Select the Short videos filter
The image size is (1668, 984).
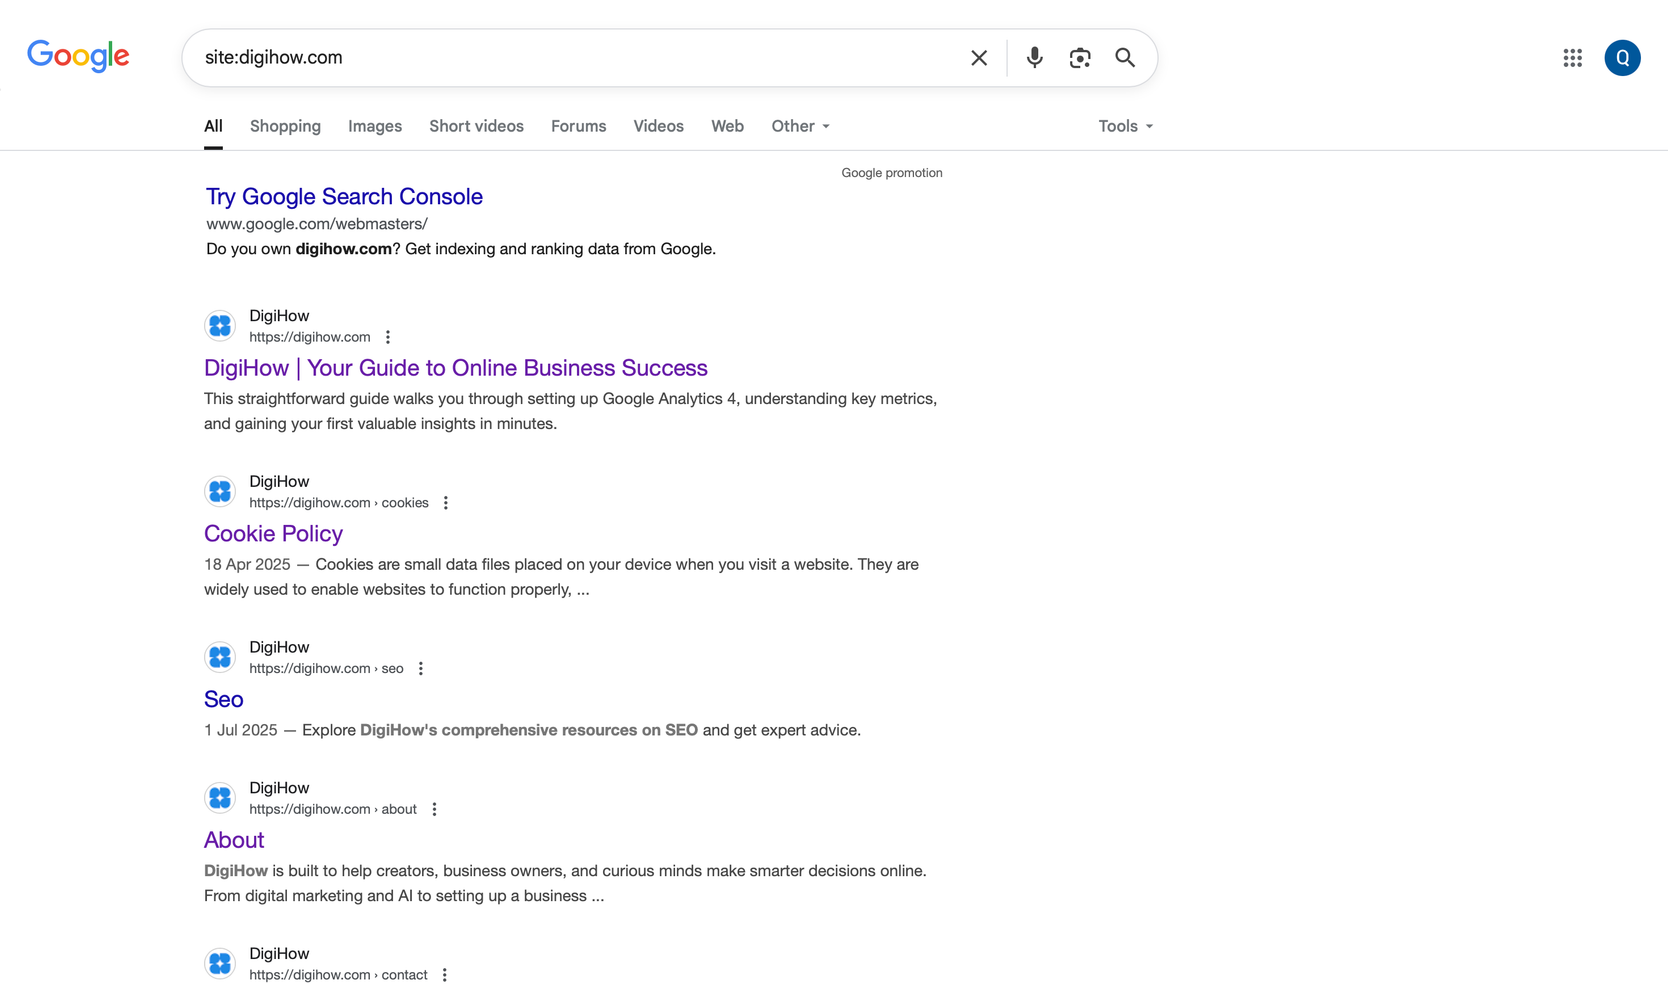pos(476,126)
